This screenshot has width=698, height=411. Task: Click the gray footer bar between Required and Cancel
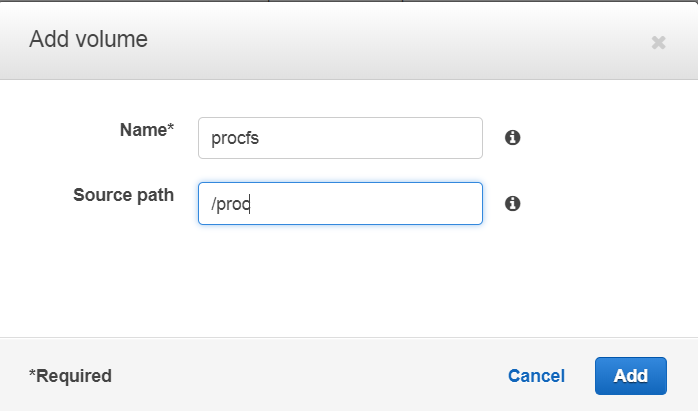click(x=300, y=376)
